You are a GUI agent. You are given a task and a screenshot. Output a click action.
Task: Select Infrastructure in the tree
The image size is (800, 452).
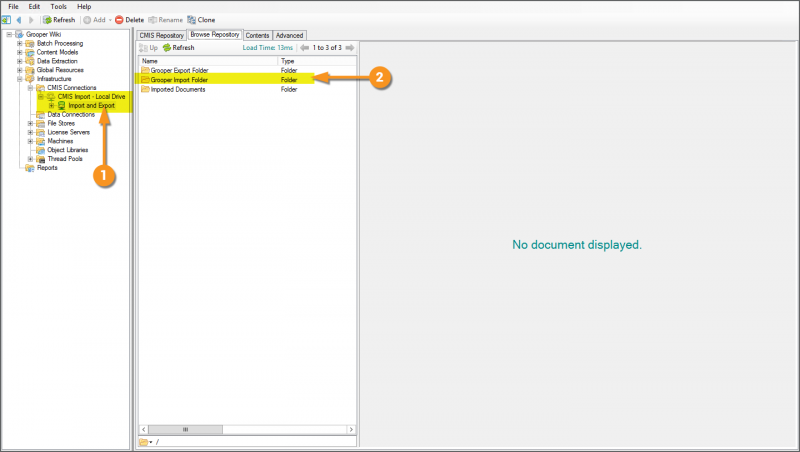coord(54,79)
